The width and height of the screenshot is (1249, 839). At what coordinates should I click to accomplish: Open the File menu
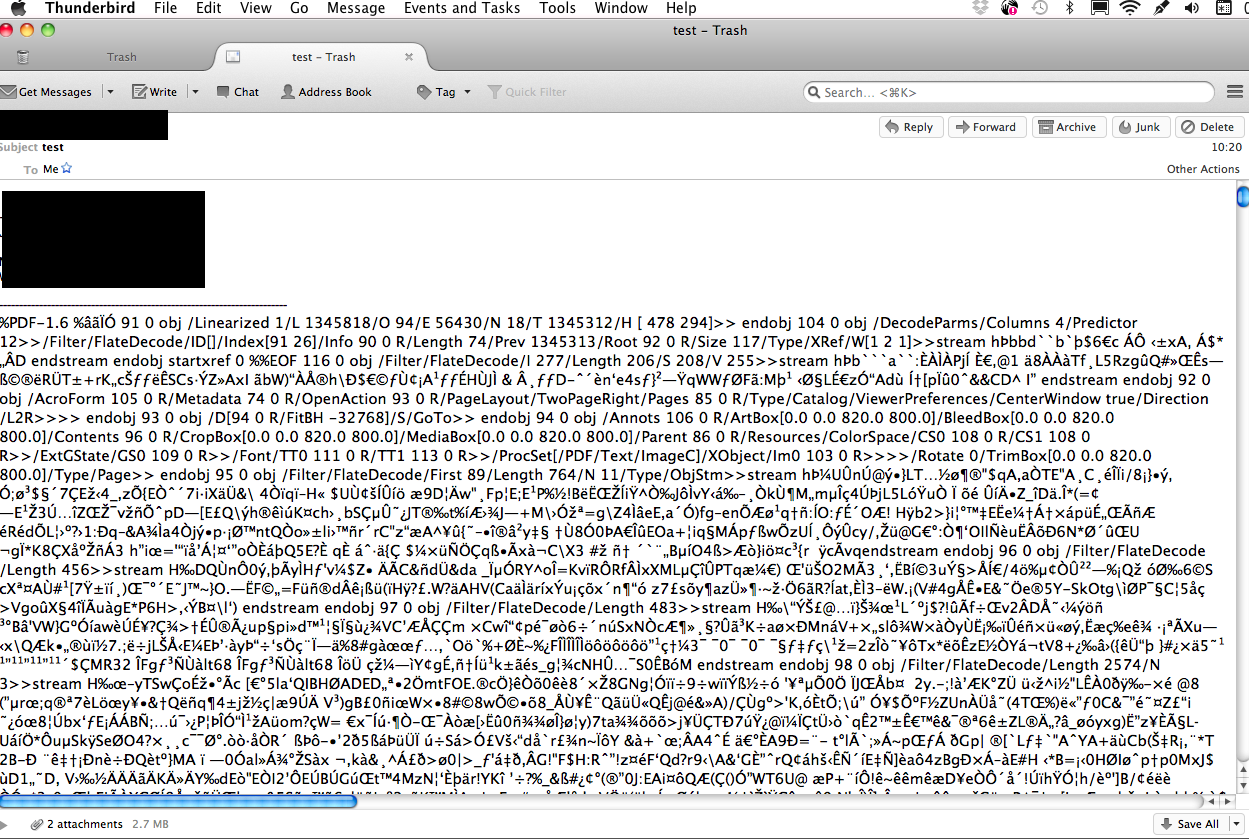coord(166,8)
